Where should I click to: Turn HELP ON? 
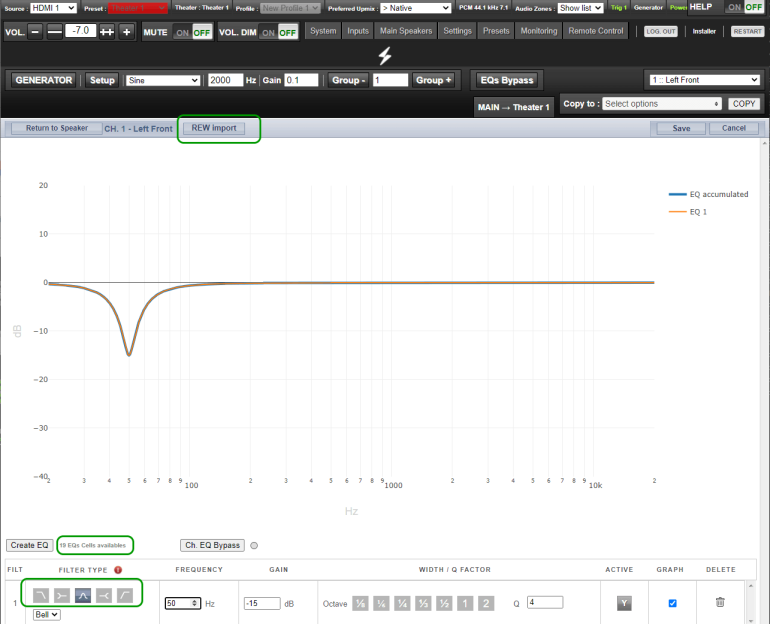click(x=735, y=7)
